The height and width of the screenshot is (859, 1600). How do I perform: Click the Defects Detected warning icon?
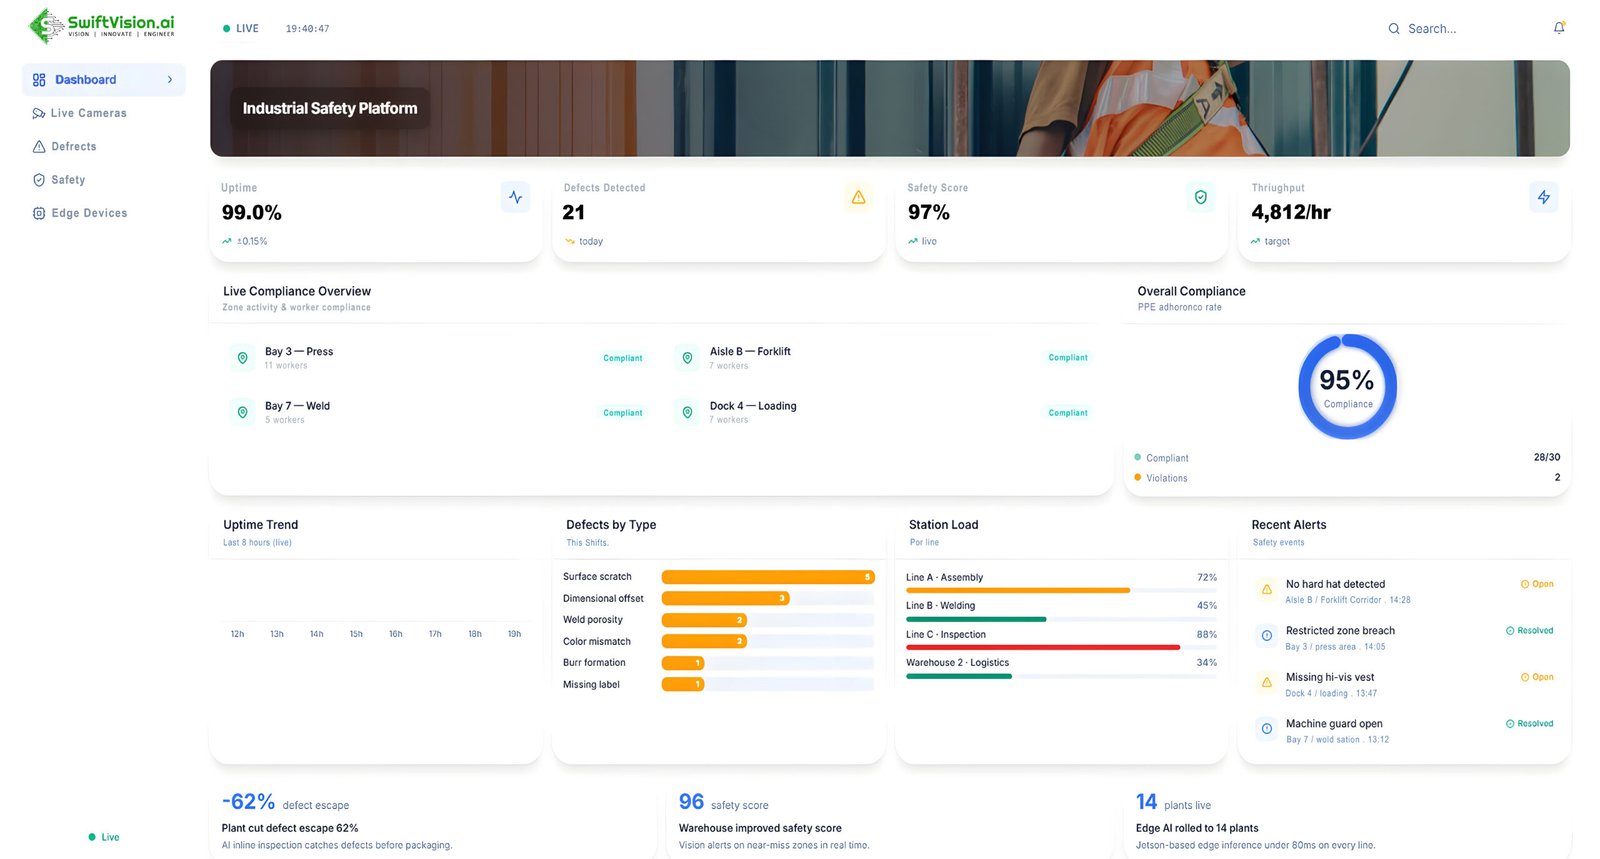[858, 197]
